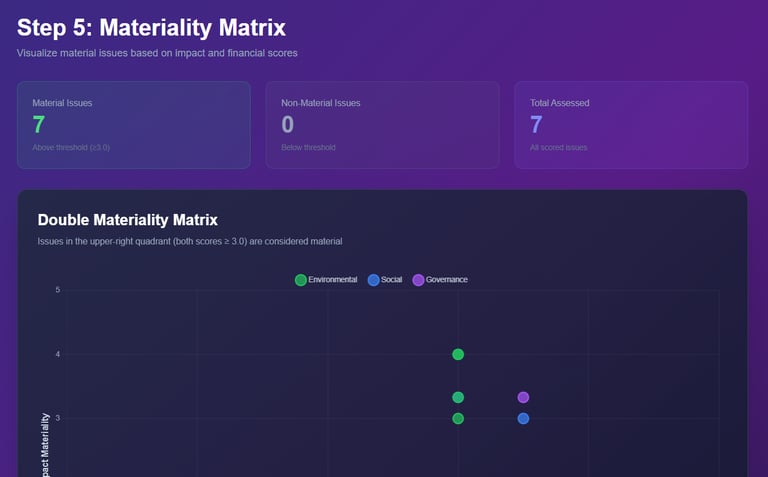Screen dimensions: 768x477
Task: Select the green data point left of purple point
Action: pyautogui.click(x=458, y=397)
